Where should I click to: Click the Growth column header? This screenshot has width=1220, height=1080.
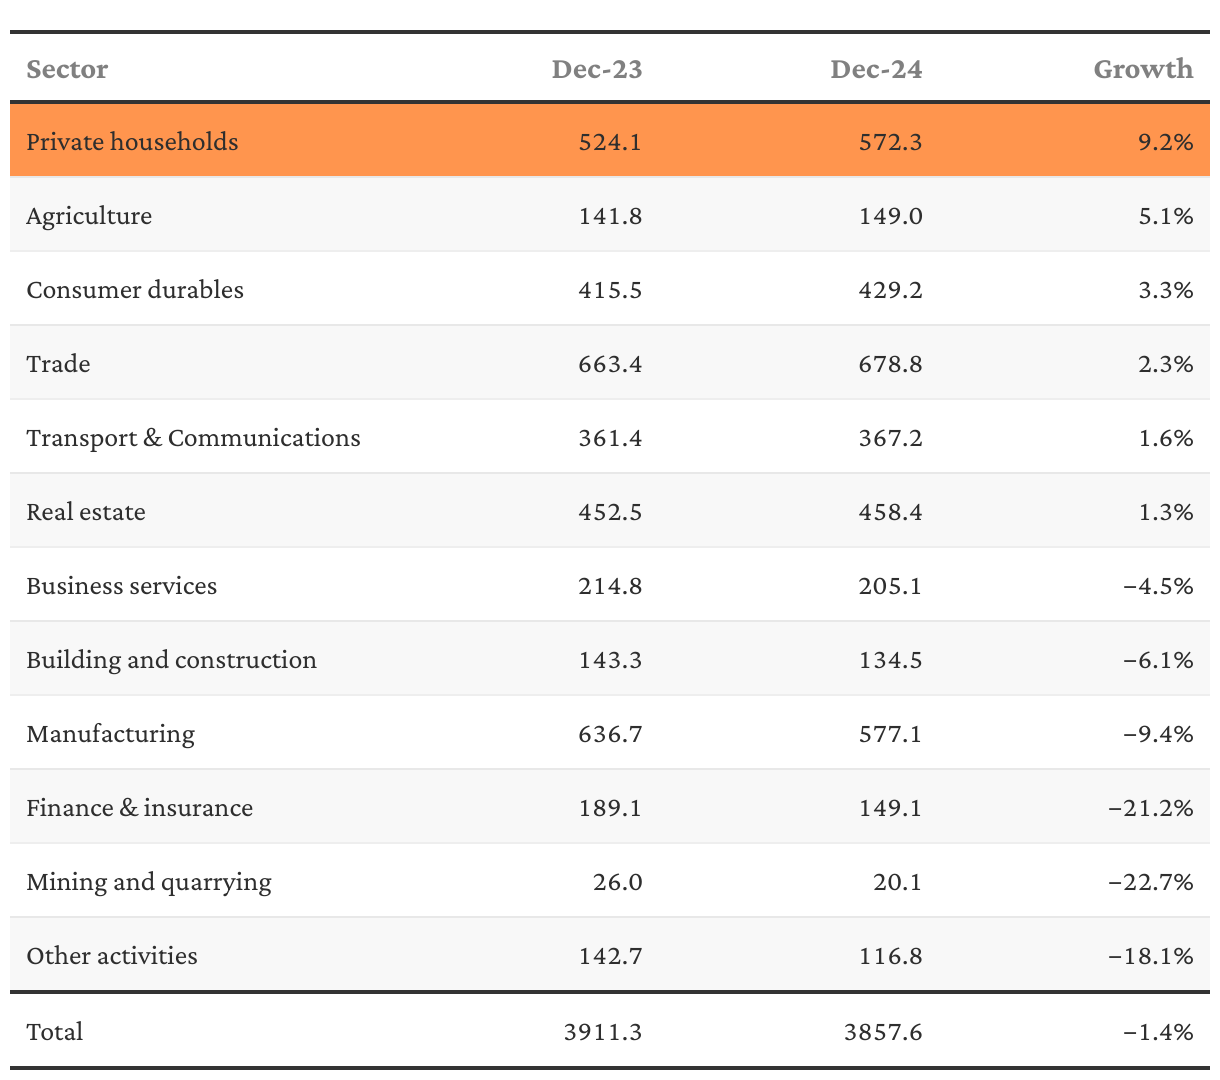(1143, 69)
